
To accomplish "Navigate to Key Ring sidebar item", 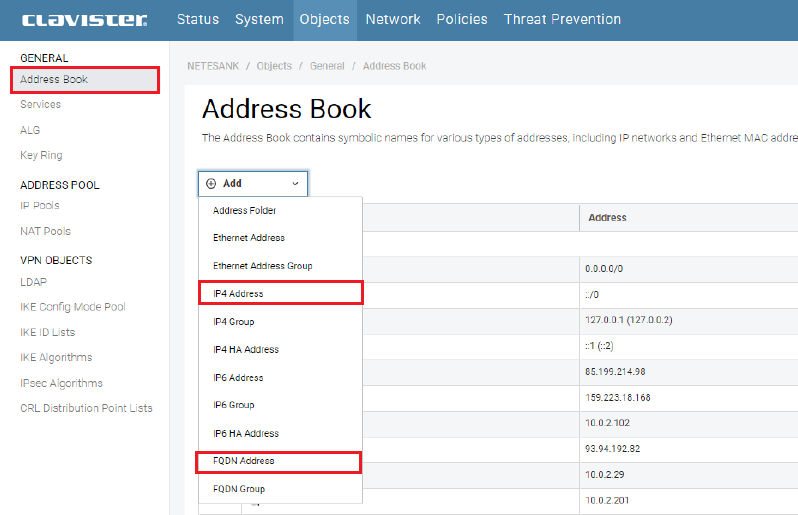I will tap(41, 156).
